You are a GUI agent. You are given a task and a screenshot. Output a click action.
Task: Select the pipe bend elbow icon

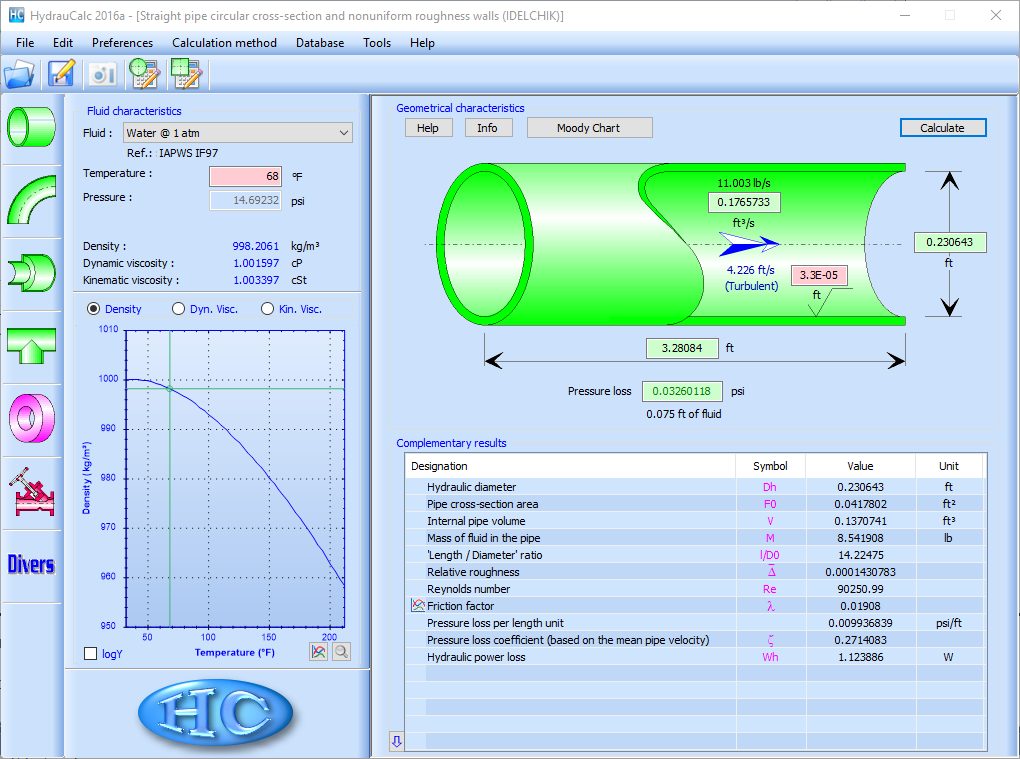(x=32, y=200)
